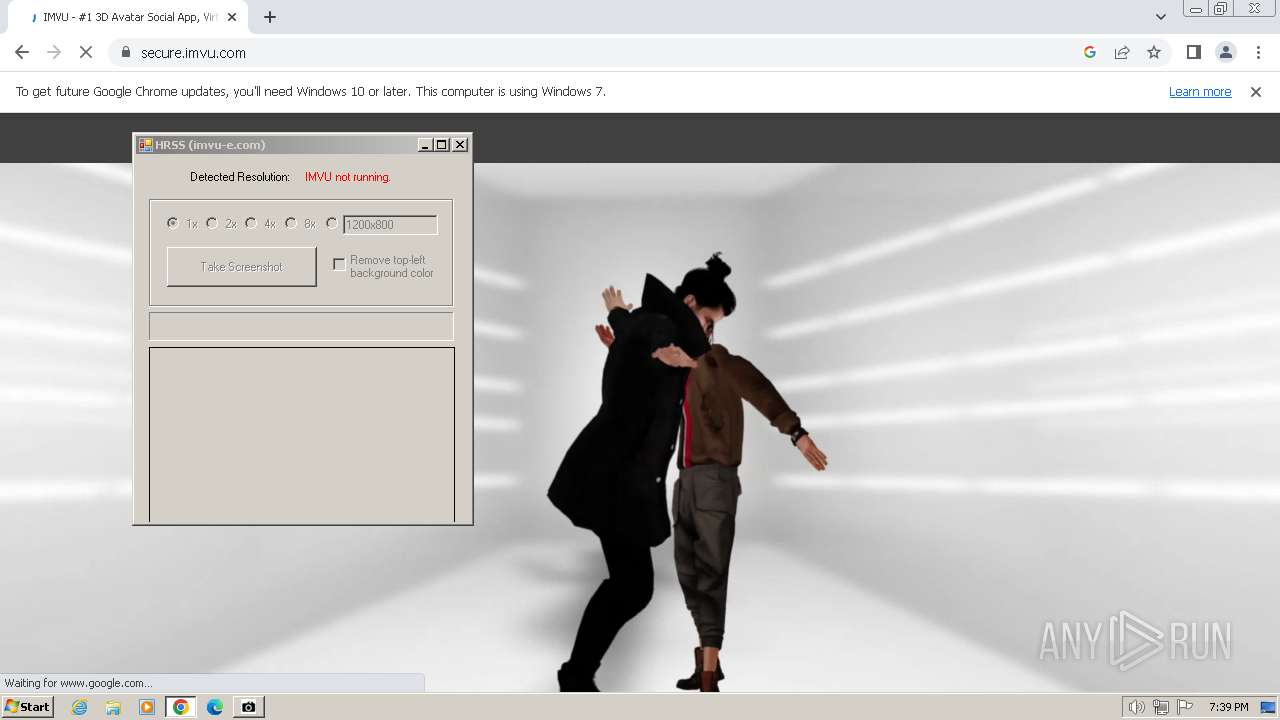Click the Action Center flag icon
Screen dimensions: 1280x720
click(1185, 707)
